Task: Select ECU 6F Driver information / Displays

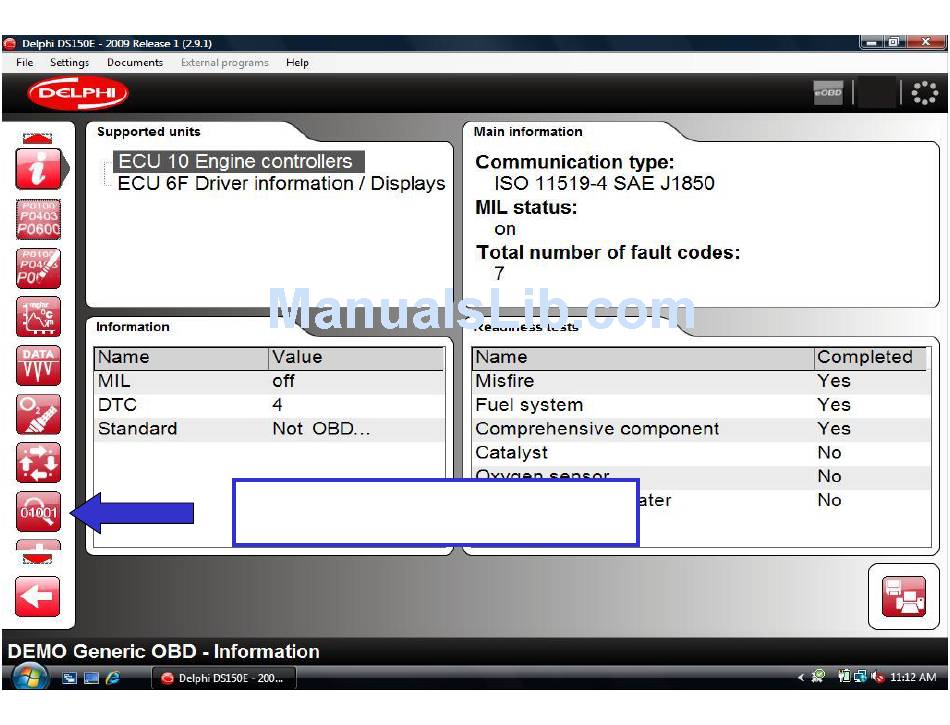Action: 282,184
